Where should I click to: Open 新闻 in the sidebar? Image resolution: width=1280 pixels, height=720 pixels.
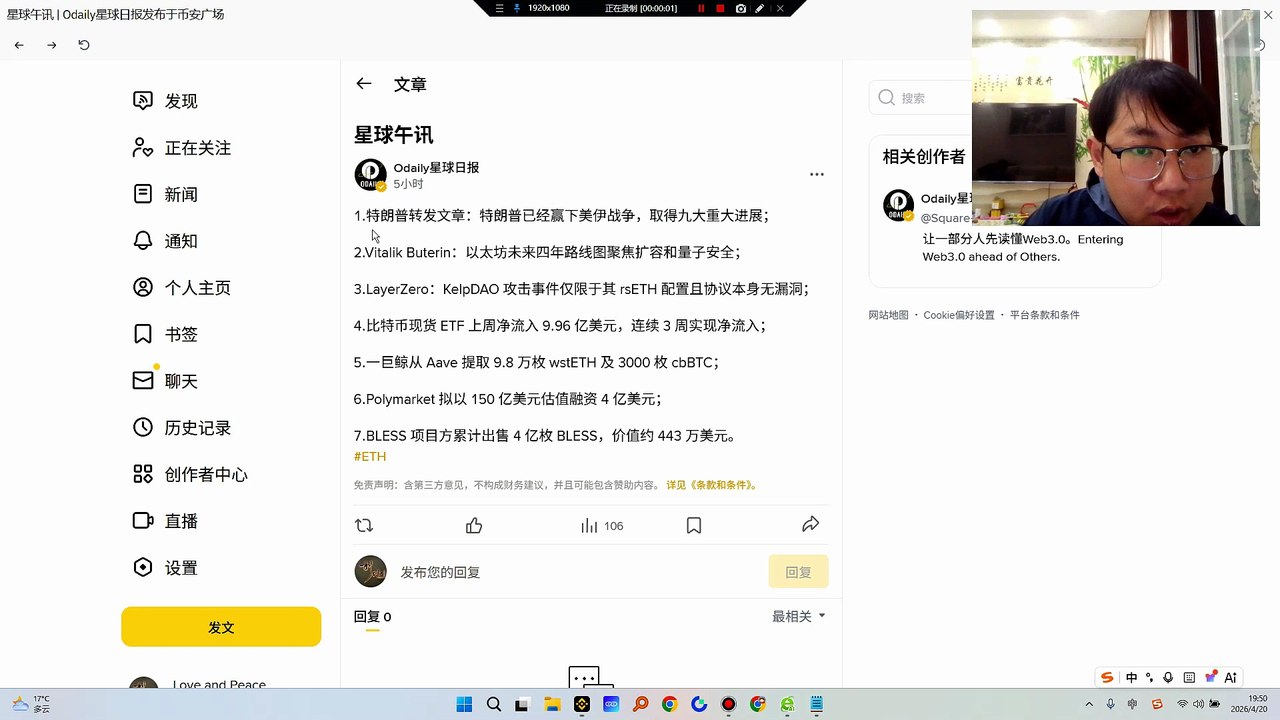pos(166,194)
